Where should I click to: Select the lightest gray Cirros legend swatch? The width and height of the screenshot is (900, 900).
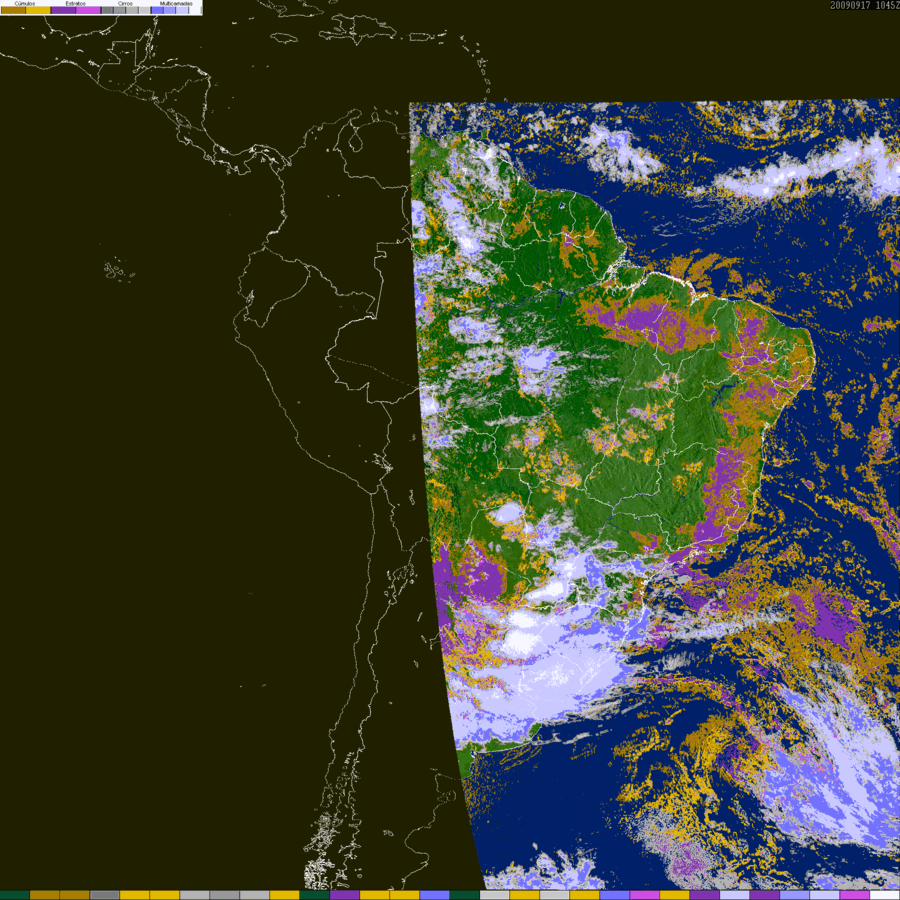pyautogui.click(x=145, y=10)
